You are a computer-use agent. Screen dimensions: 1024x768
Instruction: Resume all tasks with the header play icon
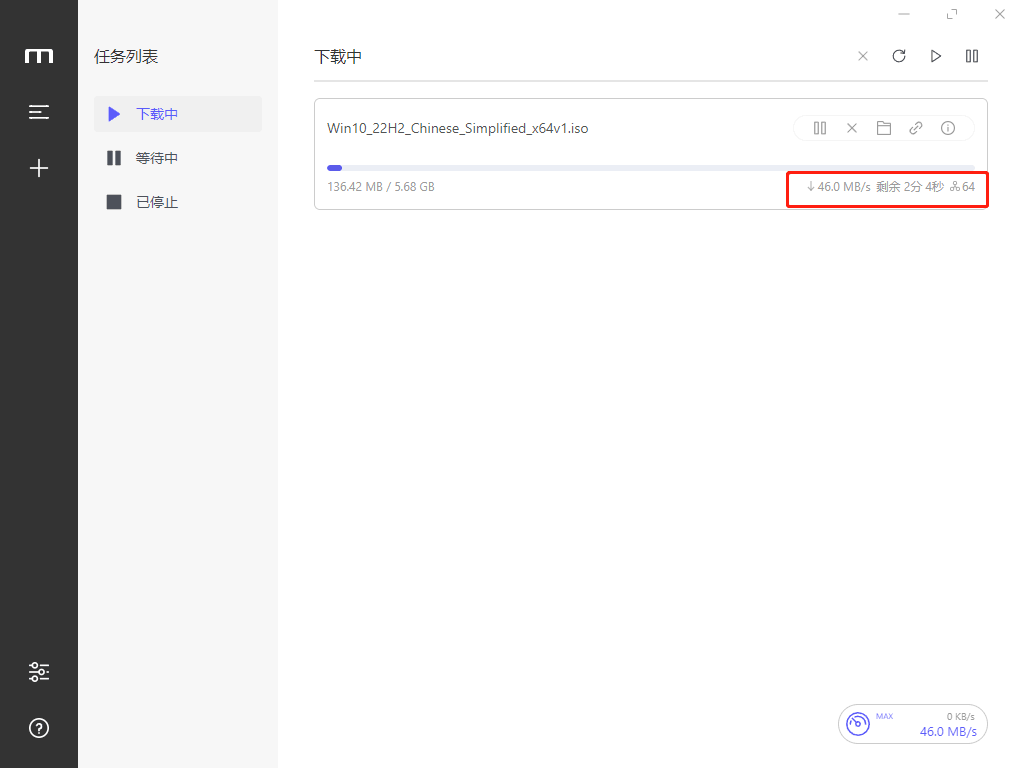click(936, 56)
